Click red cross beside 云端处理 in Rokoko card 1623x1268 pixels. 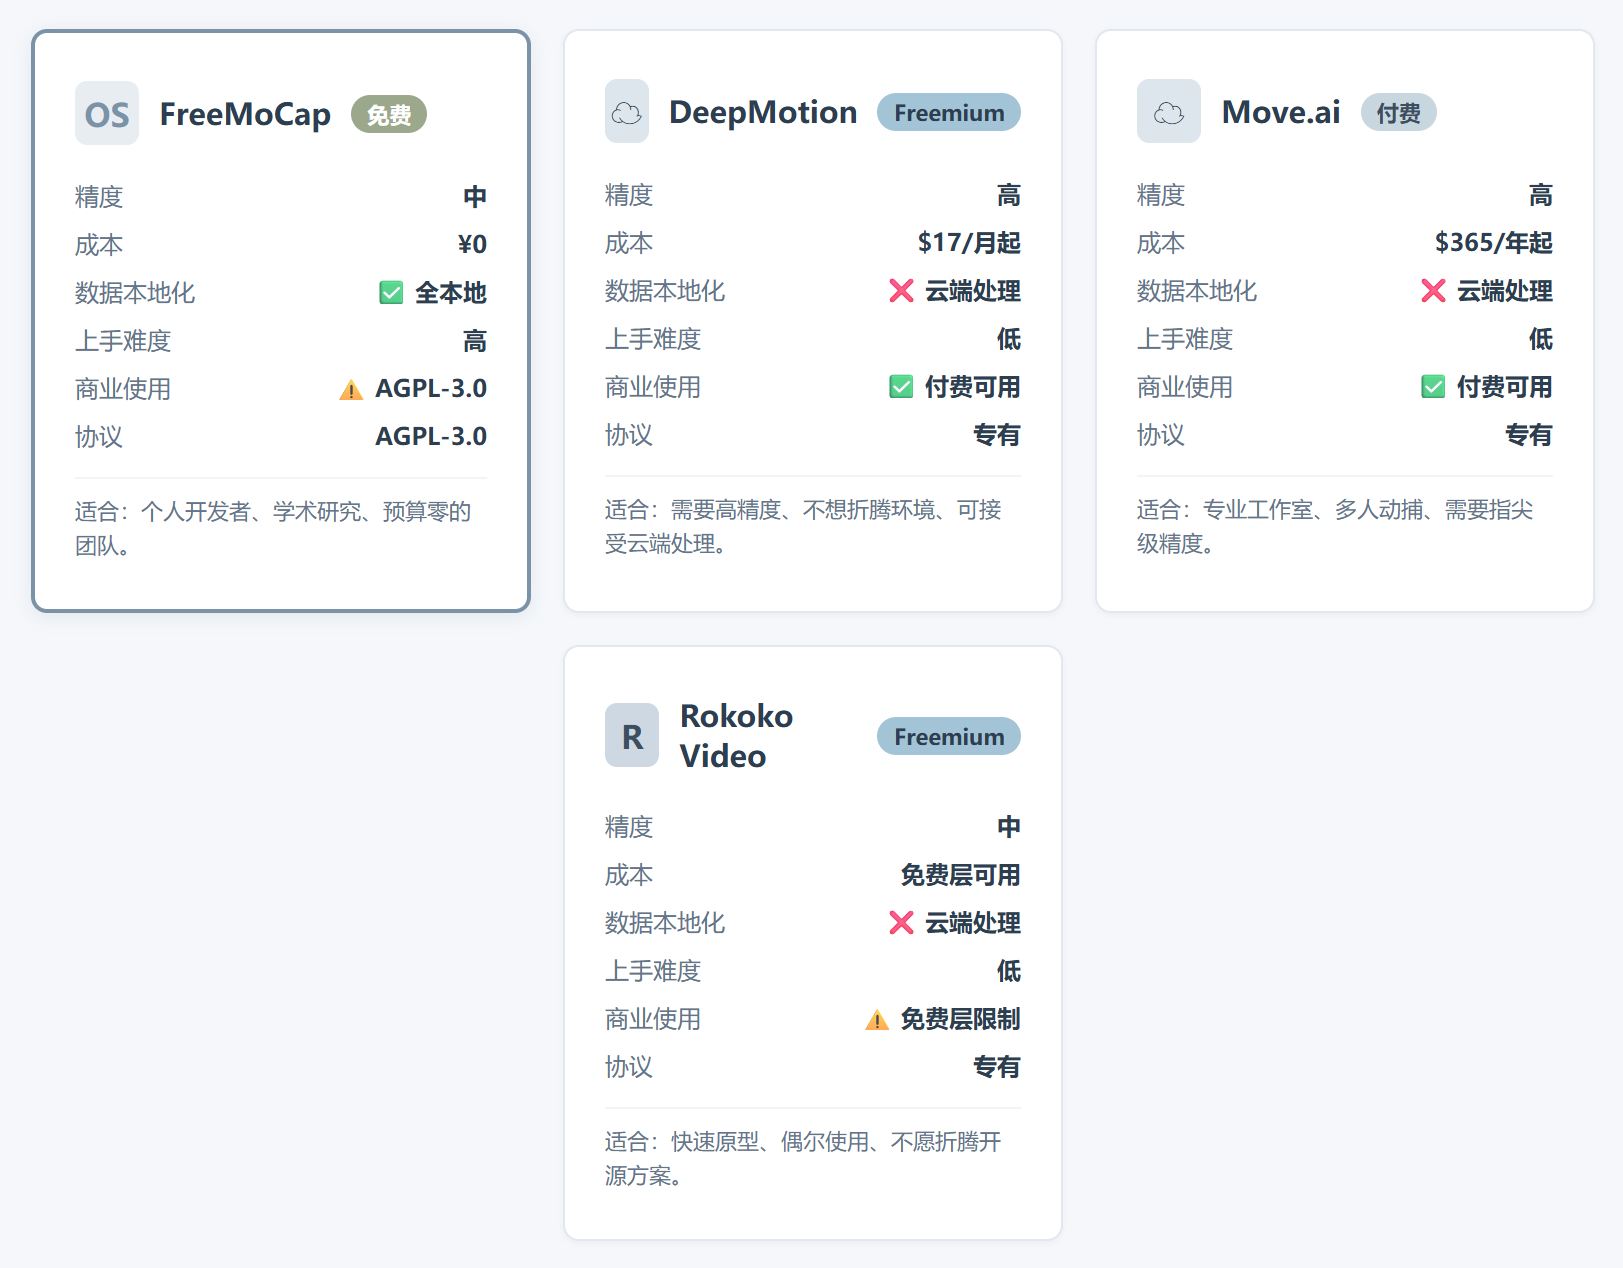pyautogui.click(x=901, y=923)
